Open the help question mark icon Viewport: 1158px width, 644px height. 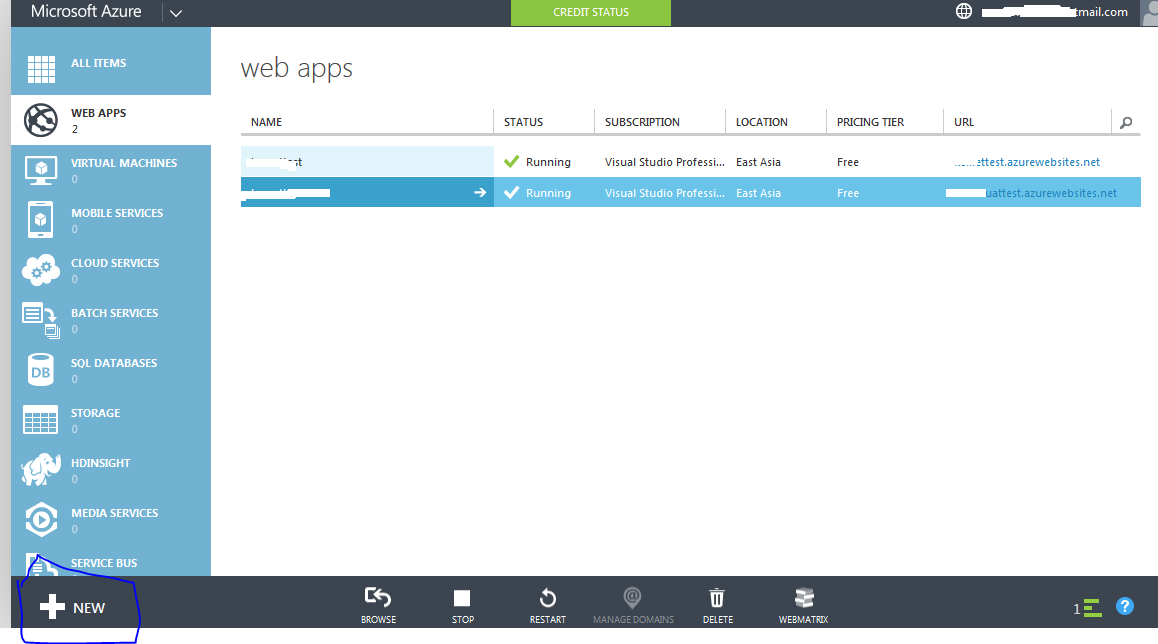click(1125, 606)
